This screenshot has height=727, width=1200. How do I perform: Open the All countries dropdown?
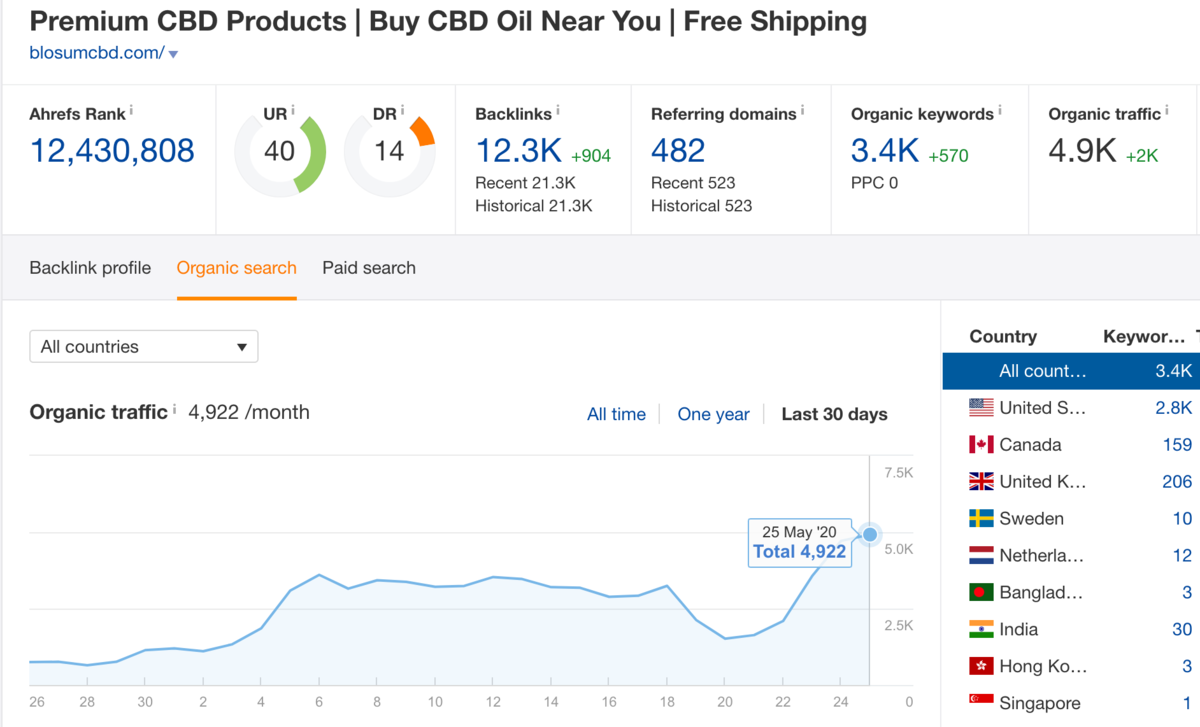(143, 347)
